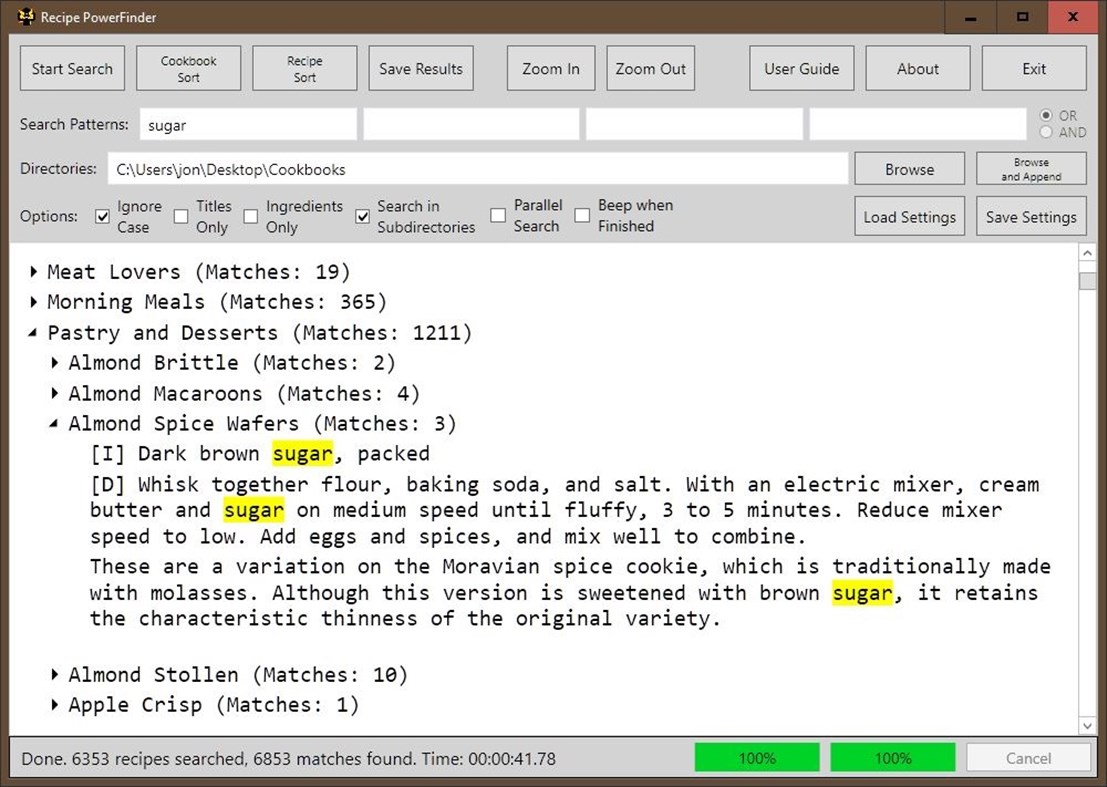Select the AND search mode

tap(1044, 130)
